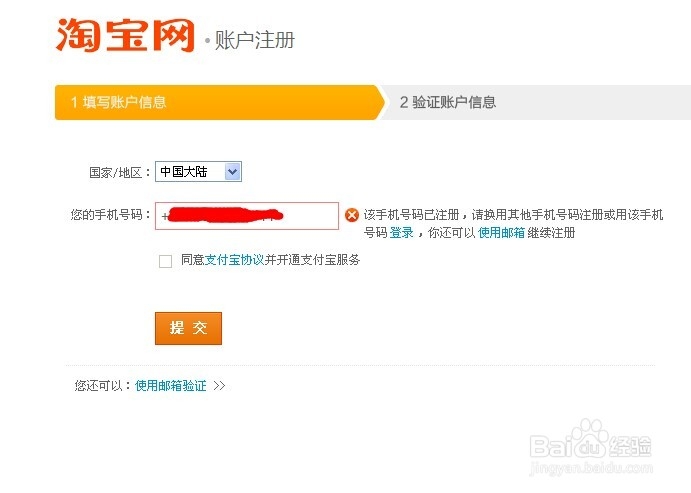Follow the 使用邮箱 link in error message

coord(501,233)
